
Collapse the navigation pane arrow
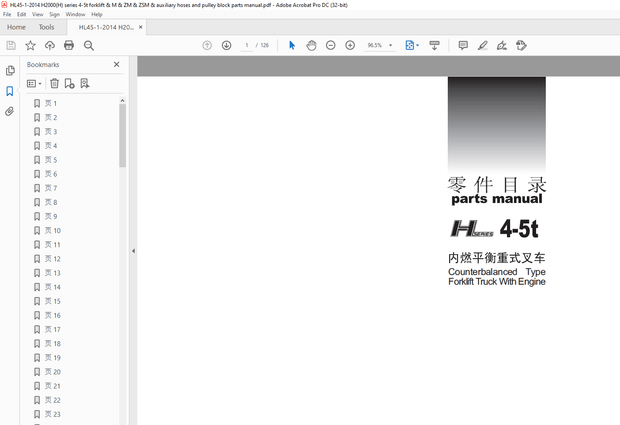coord(134,251)
